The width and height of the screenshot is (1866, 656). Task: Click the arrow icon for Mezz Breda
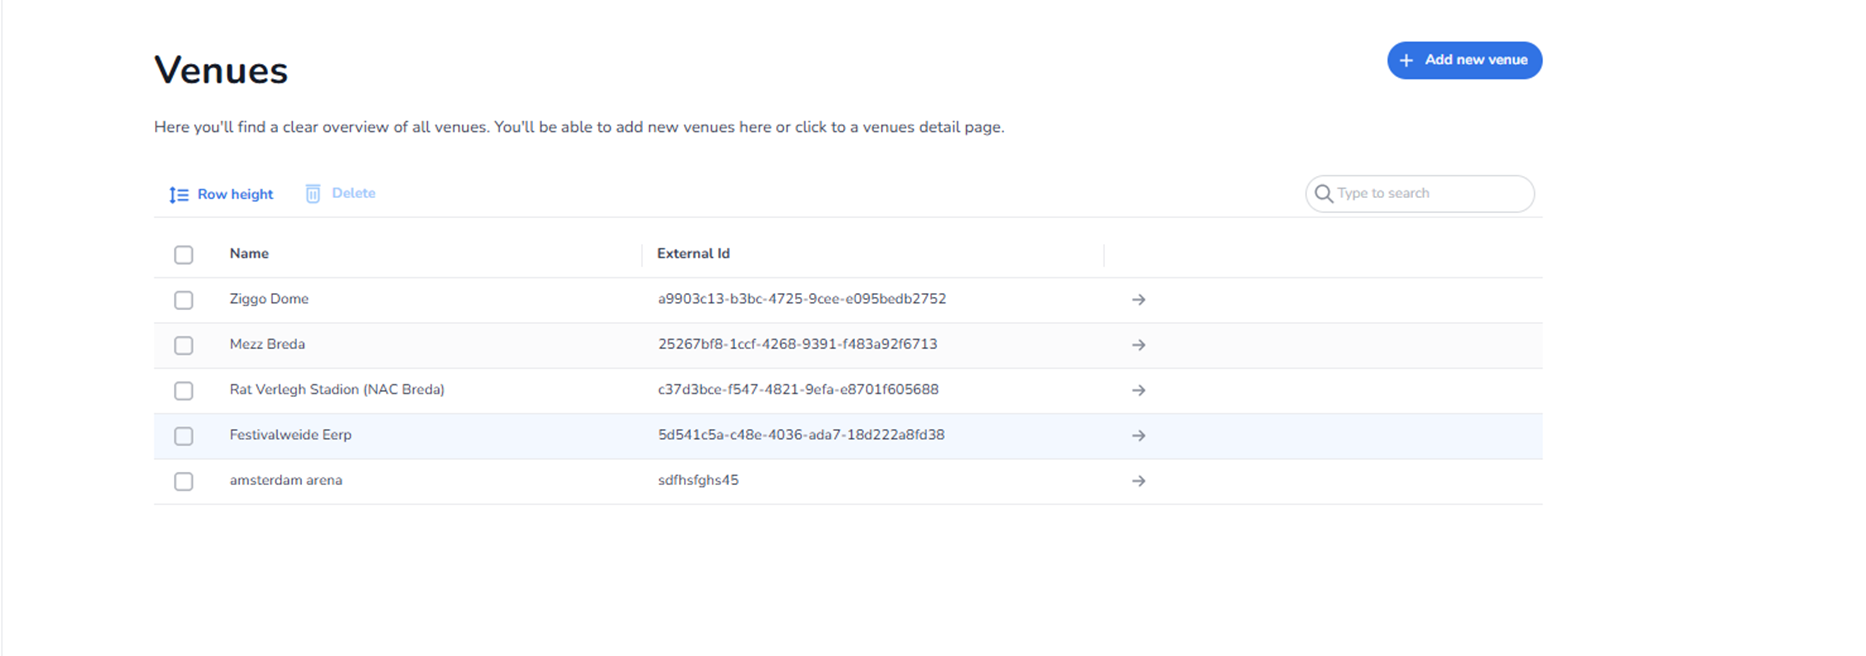point(1138,345)
